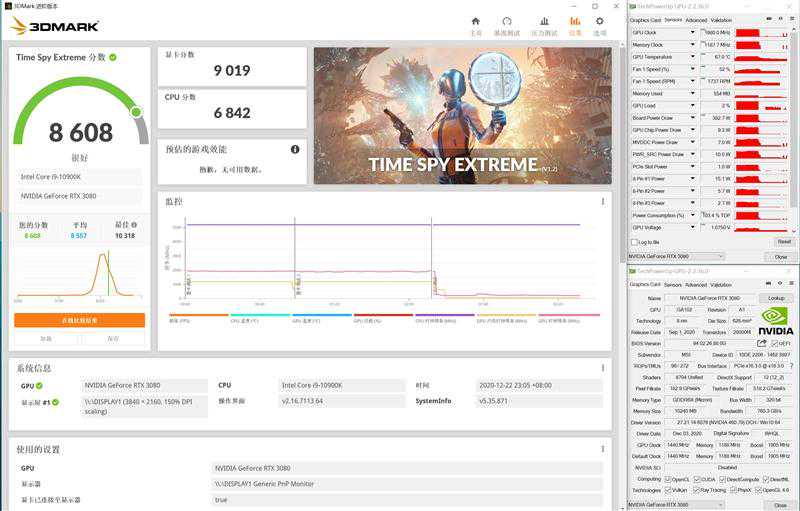The height and width of the screenshot is (511, 800).
Task: Toggle the UEFI checkbox in GPU-Z
Action: [x=776, y=343]
